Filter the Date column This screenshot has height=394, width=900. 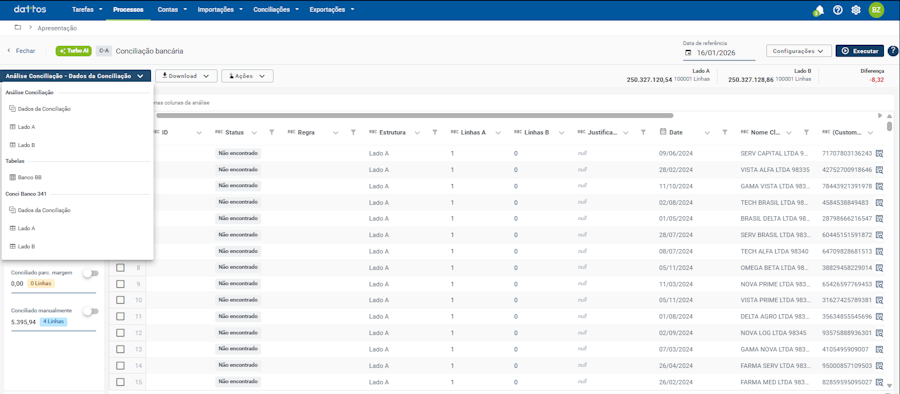tap(725, 133)
